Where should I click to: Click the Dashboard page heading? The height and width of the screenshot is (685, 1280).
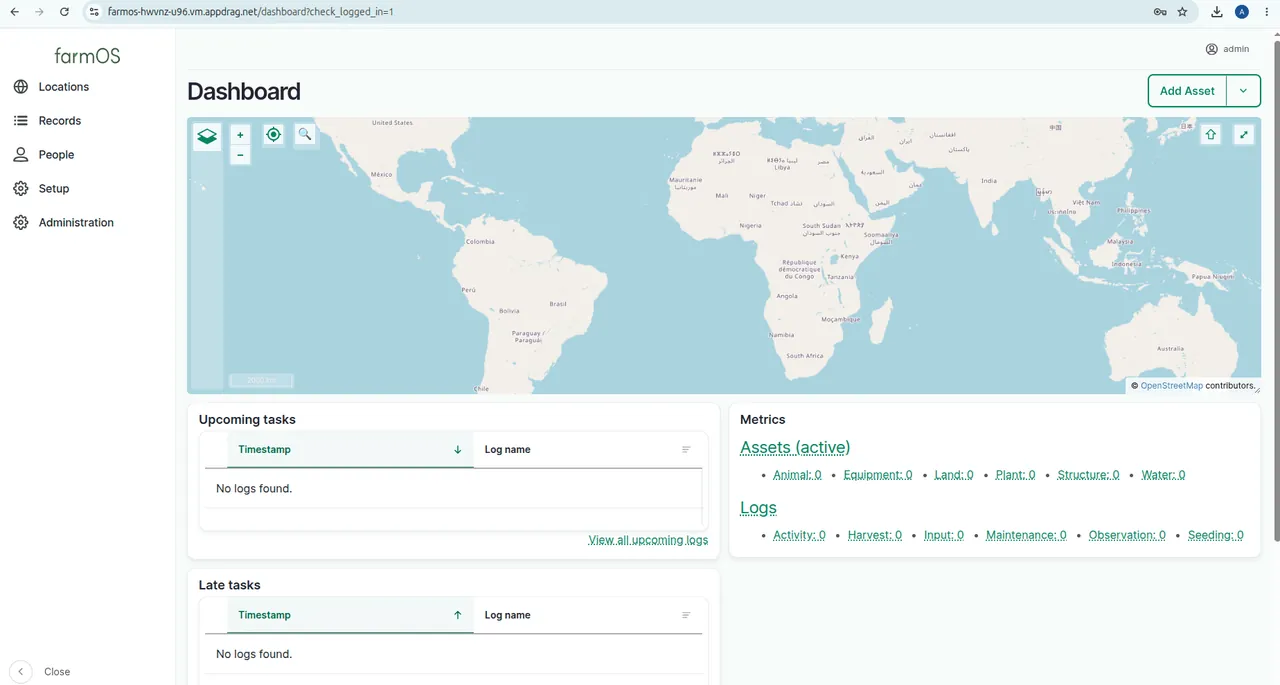[244, 91]
